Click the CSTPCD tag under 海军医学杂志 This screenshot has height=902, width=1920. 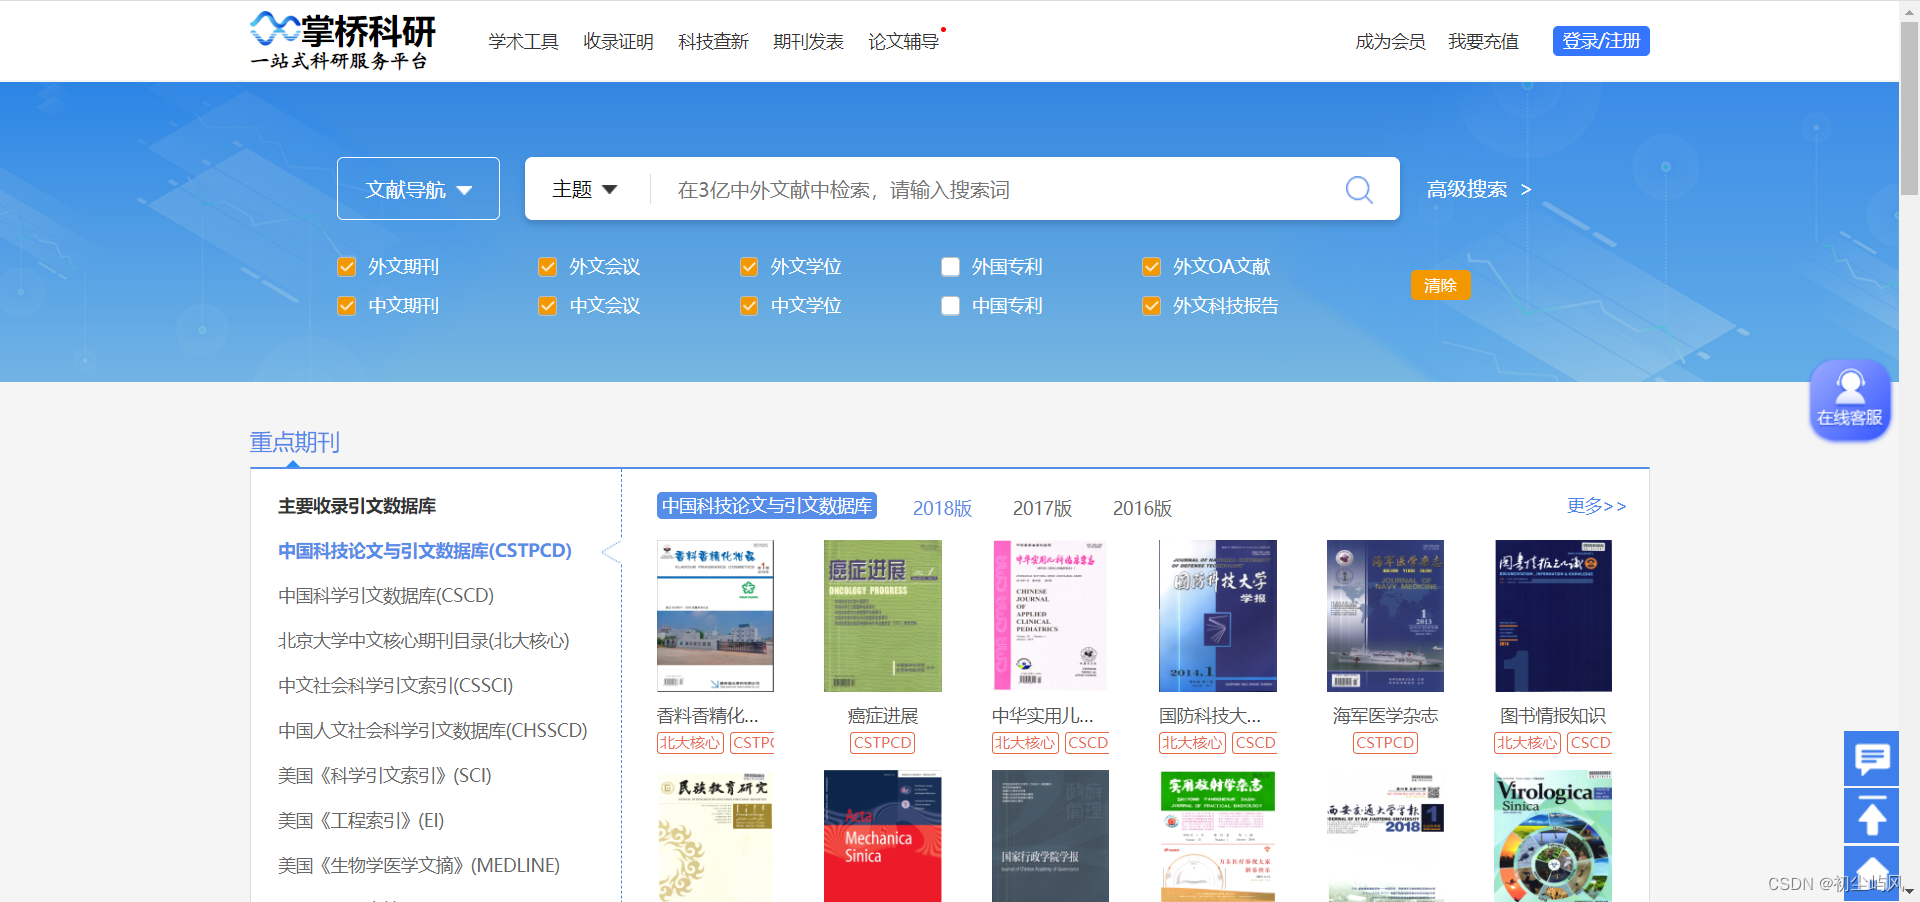(1385, 743)
